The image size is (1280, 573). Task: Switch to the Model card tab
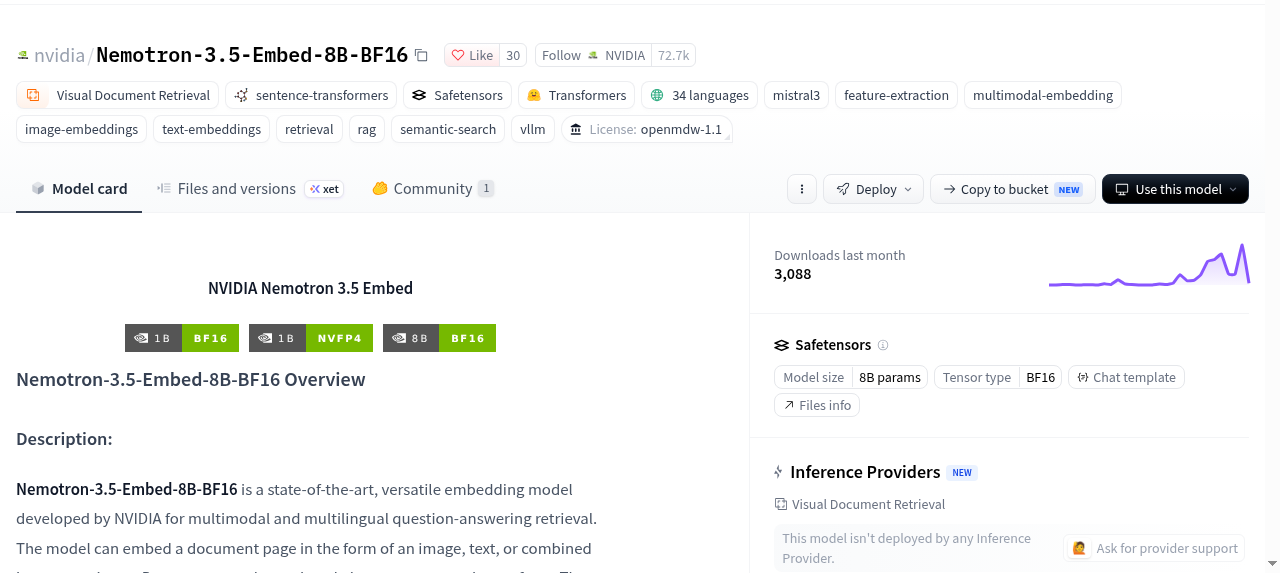79,189
